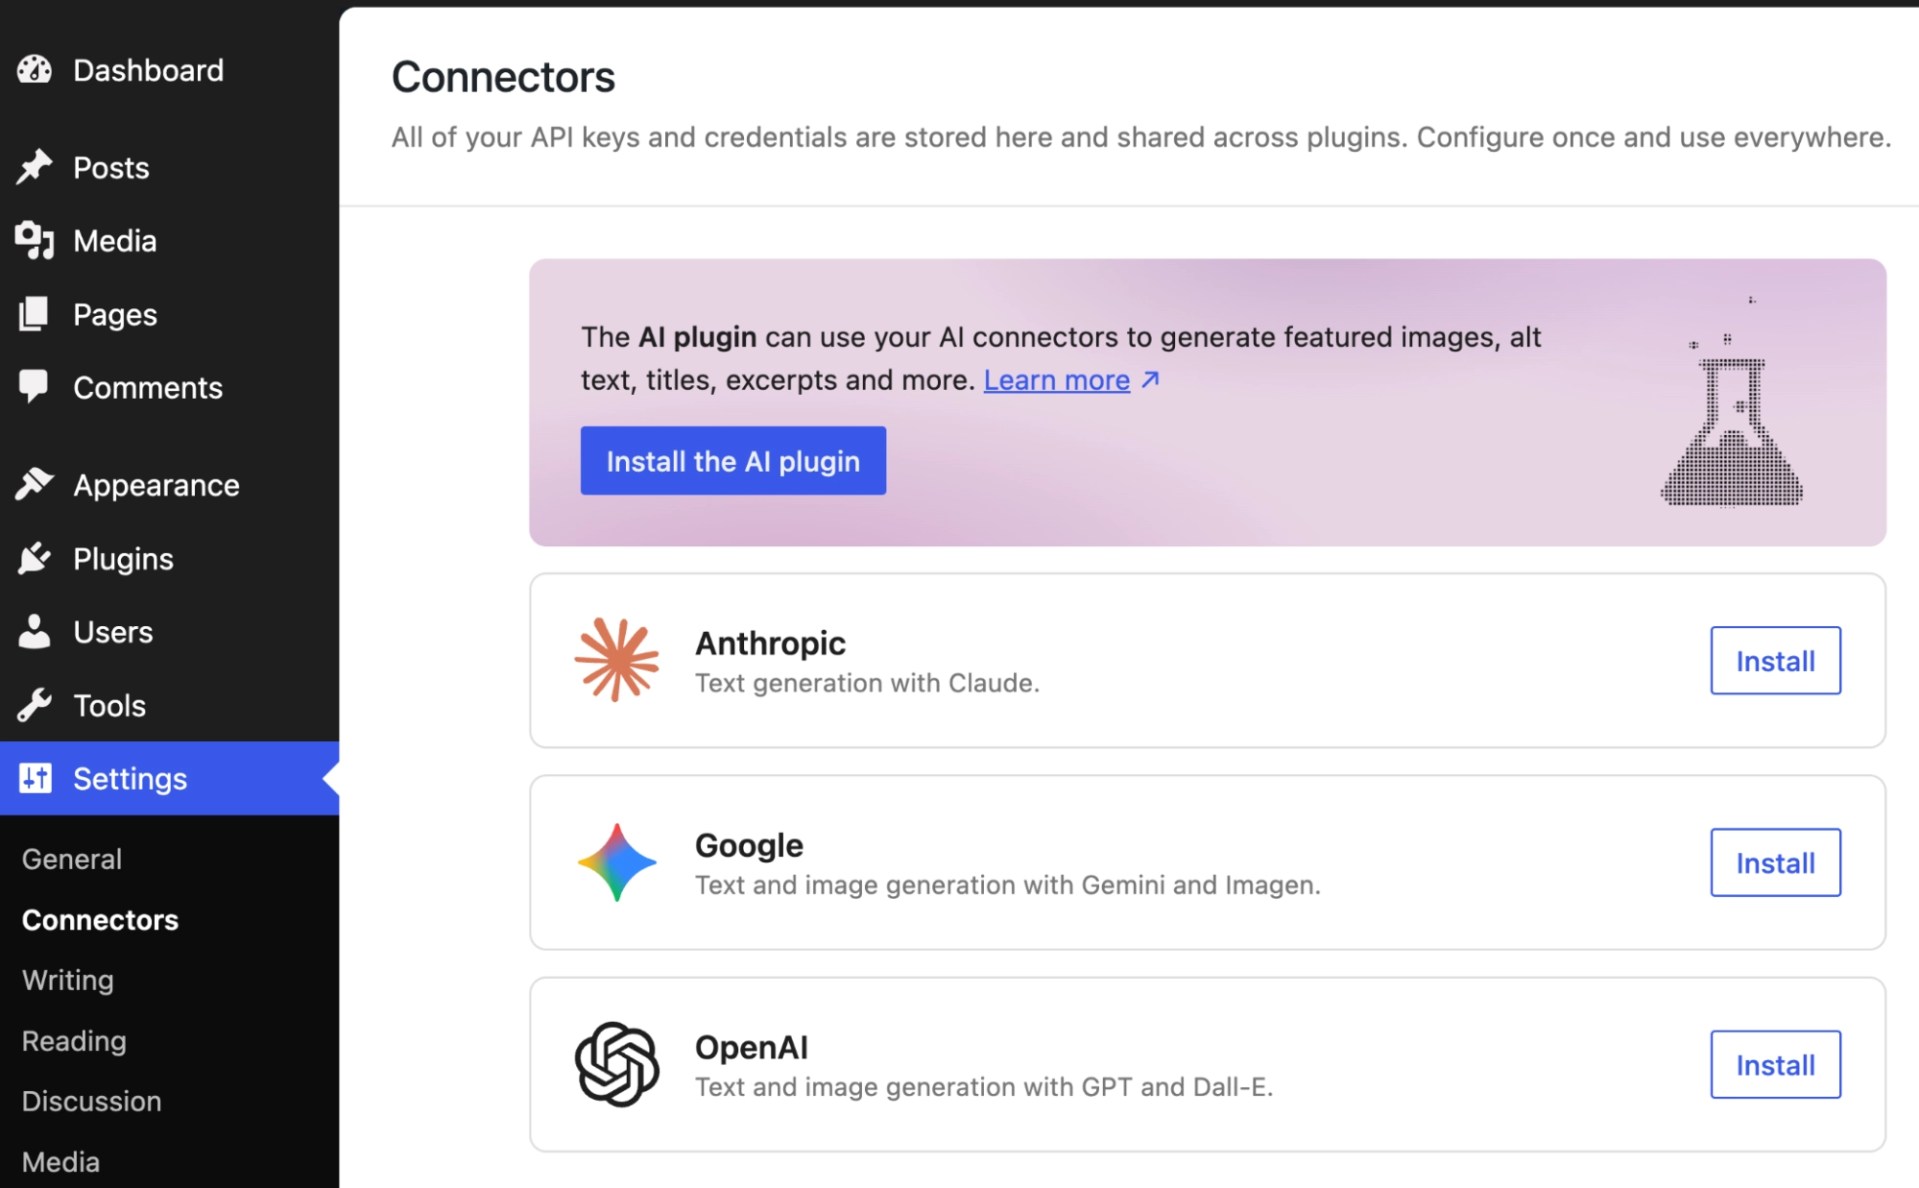Click the Gemini and Imagen description text
1919x1188 pixels.
(1008, 885)
